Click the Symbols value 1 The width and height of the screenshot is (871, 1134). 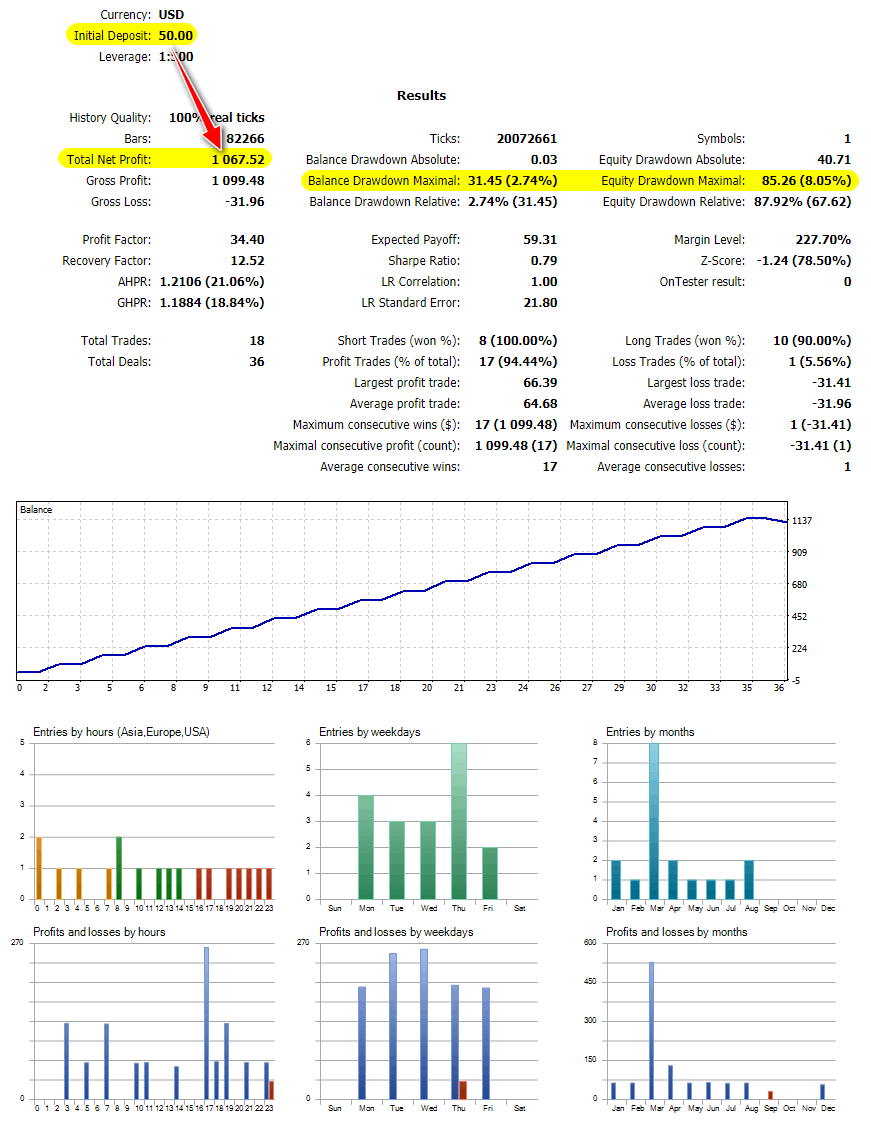[847, 138]
